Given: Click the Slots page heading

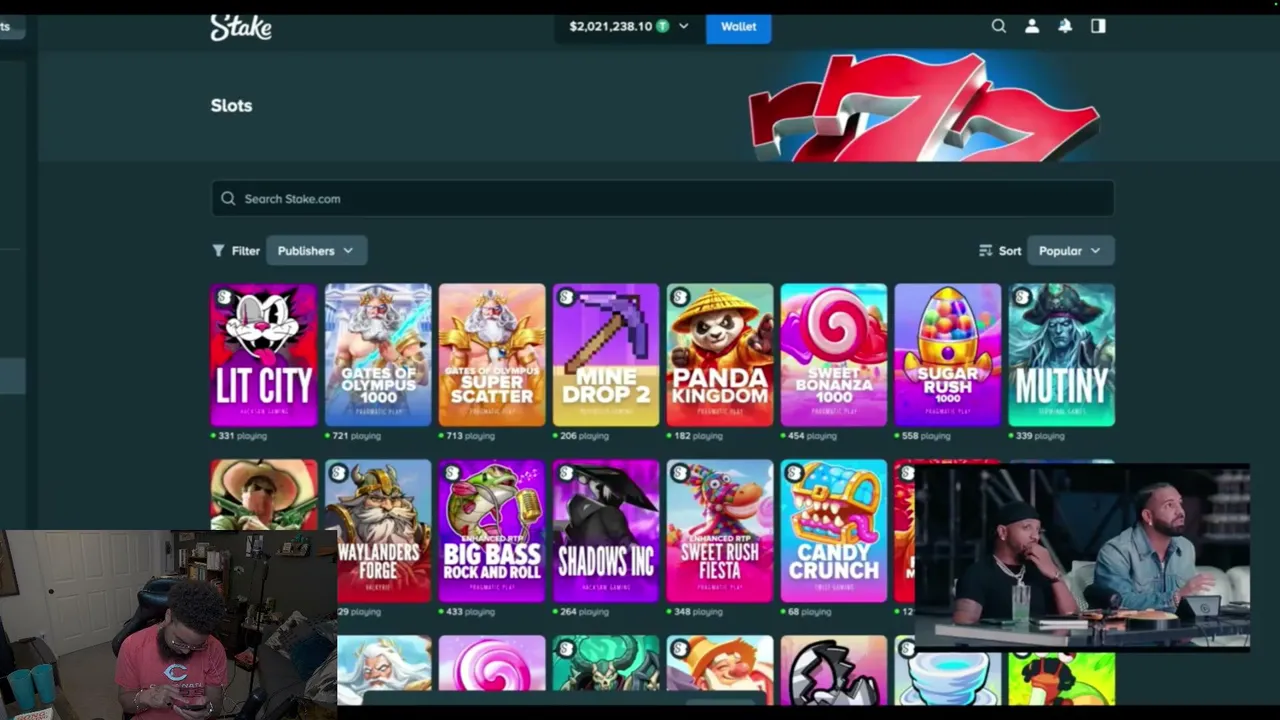Looking at the screenshot, I should (x=231, y=105).
